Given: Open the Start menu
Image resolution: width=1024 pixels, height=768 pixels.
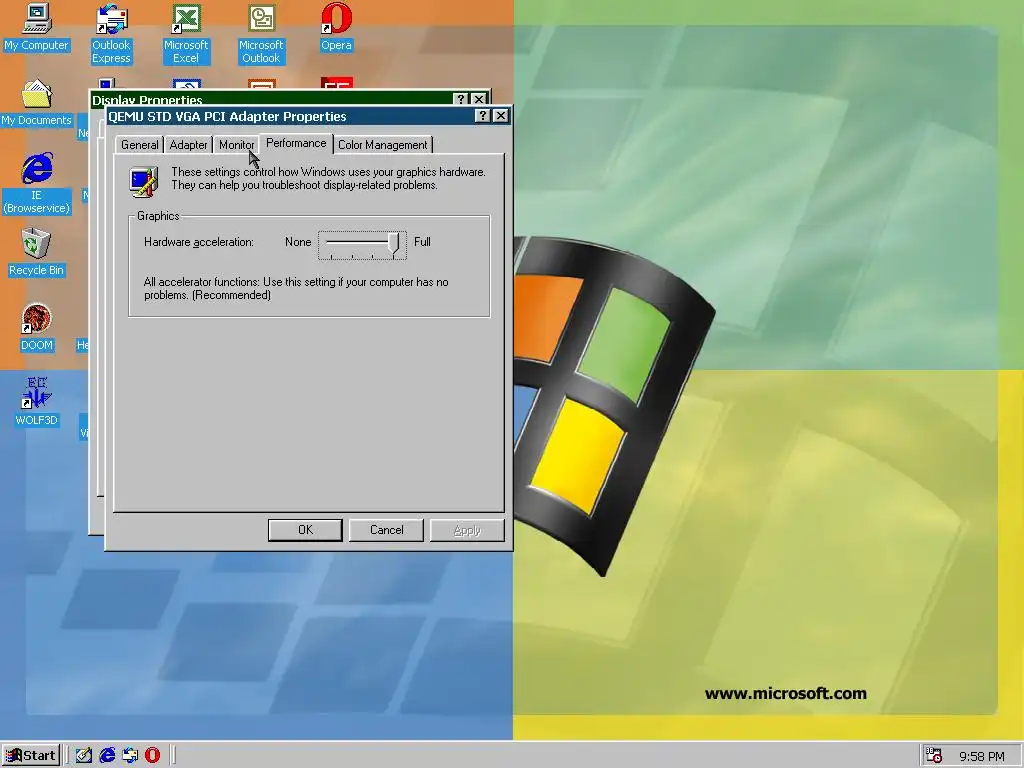Looking at the screenshot, I should coord(31,756).
